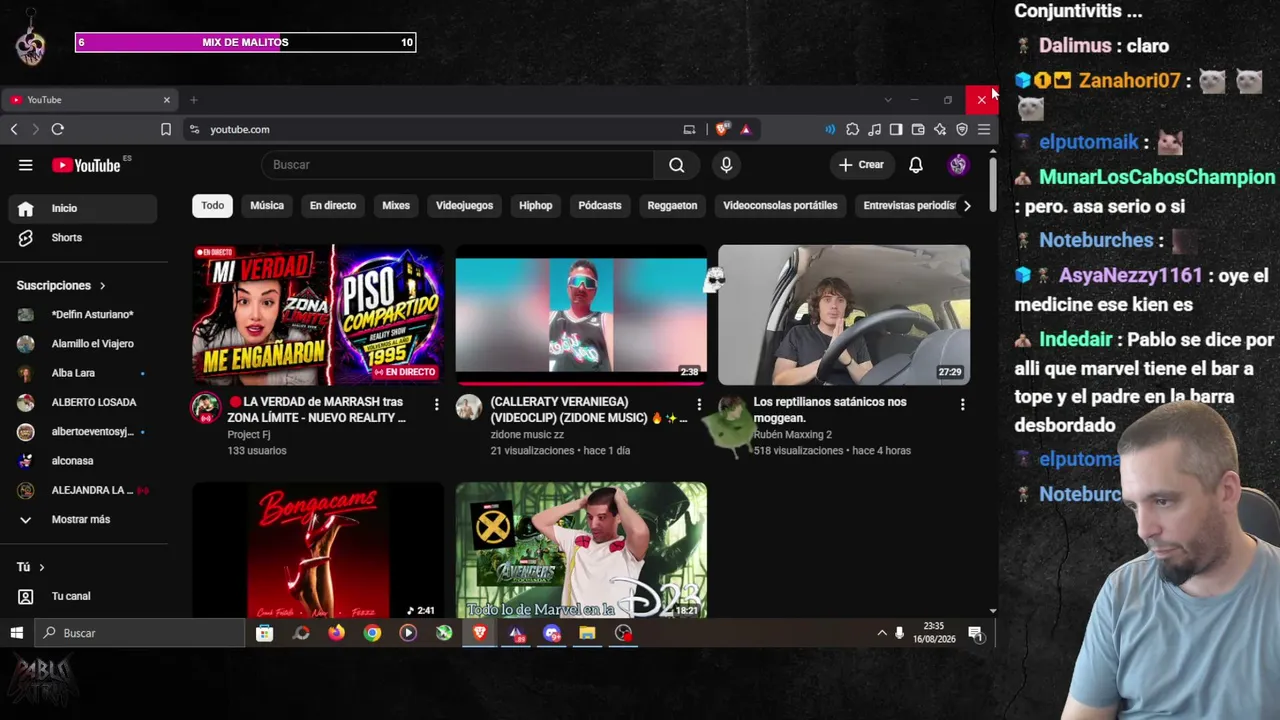Open Alba Lara subscription channel
This screenshot has height=720, width=1280.
[x=83, y=373]
